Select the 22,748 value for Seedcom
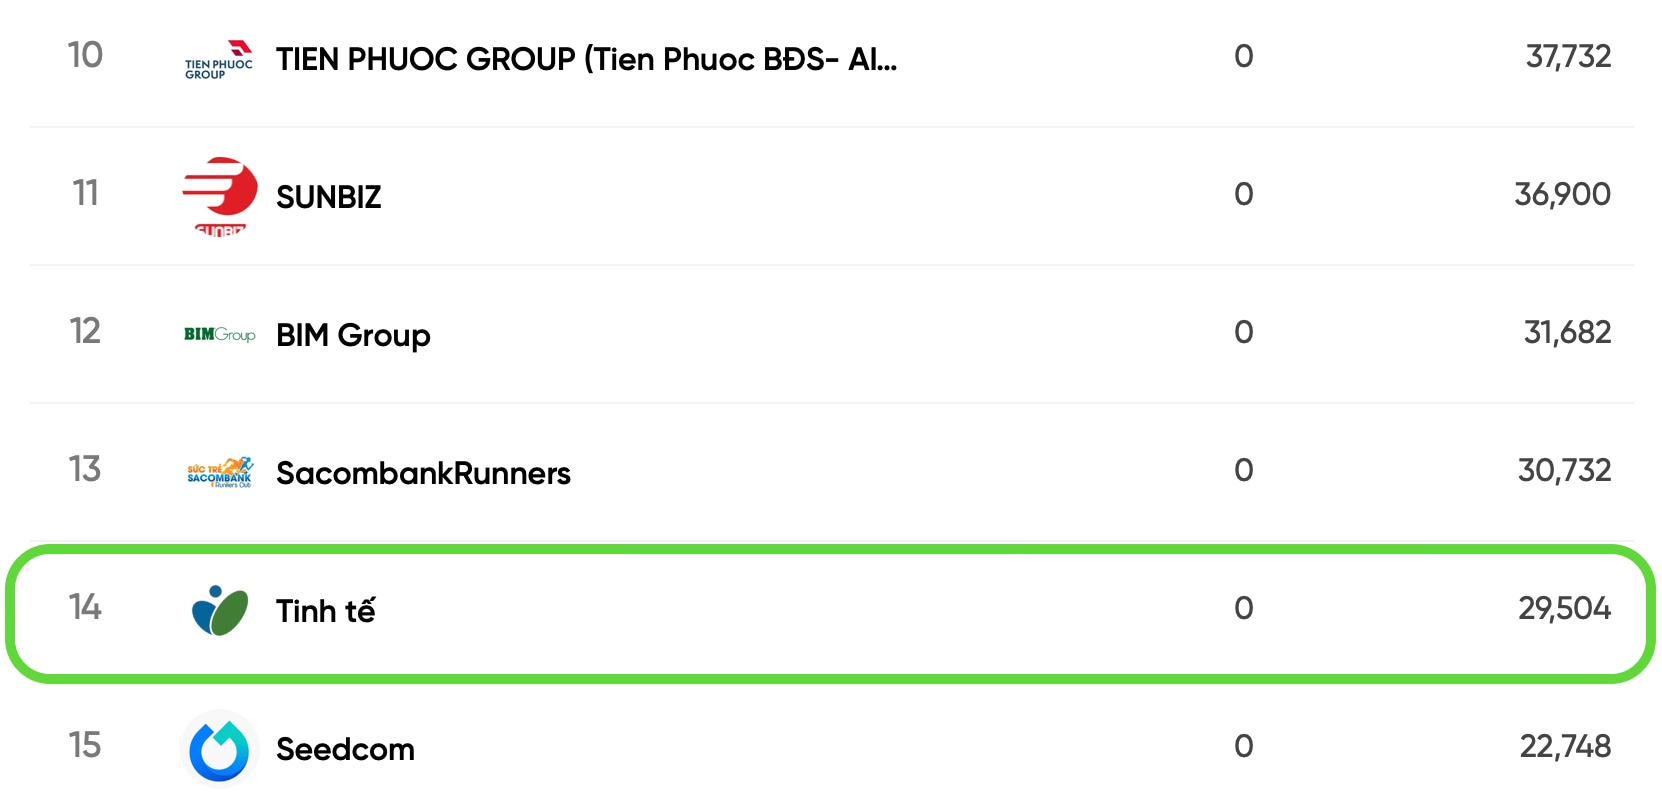The width and height of the screenshot is (1662, 812). coord(1565,746)
